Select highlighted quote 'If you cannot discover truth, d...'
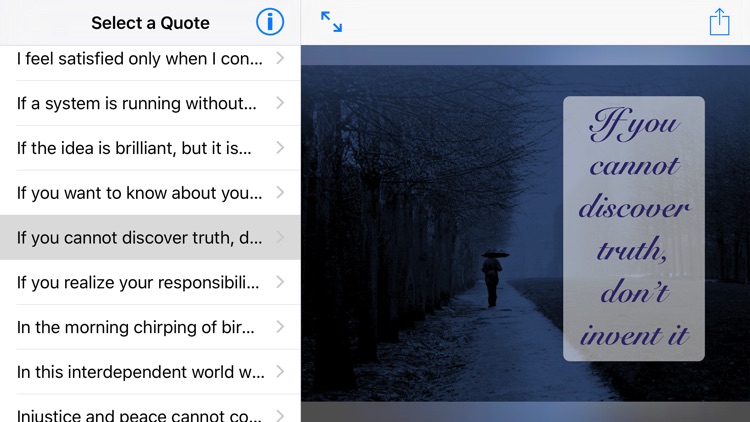750x422 pixels. 150,237
